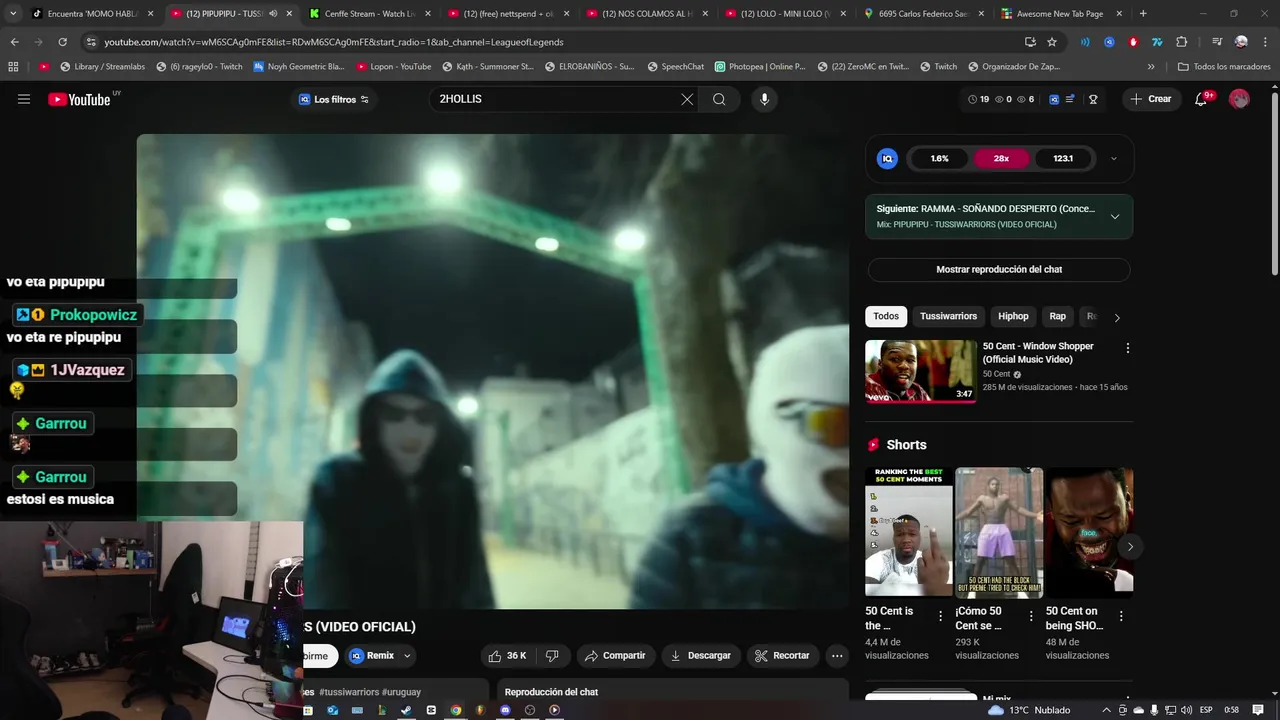Viewport: 1280px width, 720px height.
Task: Open Discord from the taskbar
Action: click(505, 710)
